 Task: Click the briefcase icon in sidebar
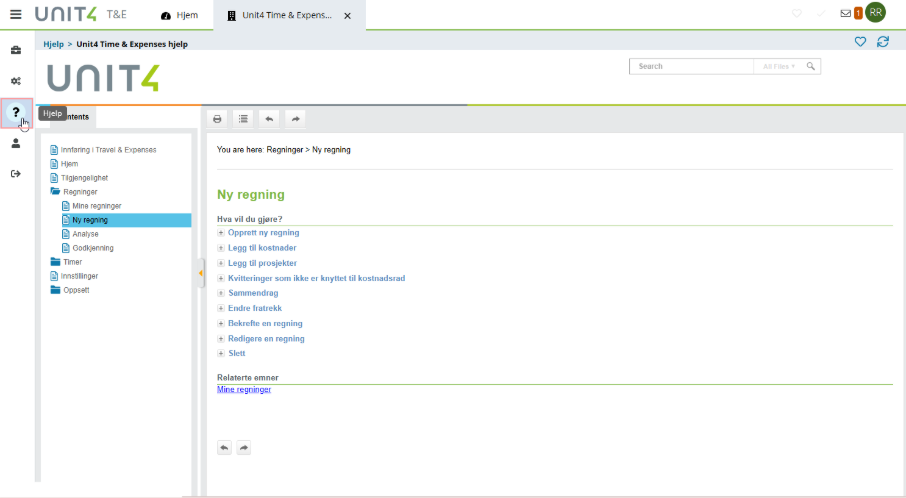(16, 50)
